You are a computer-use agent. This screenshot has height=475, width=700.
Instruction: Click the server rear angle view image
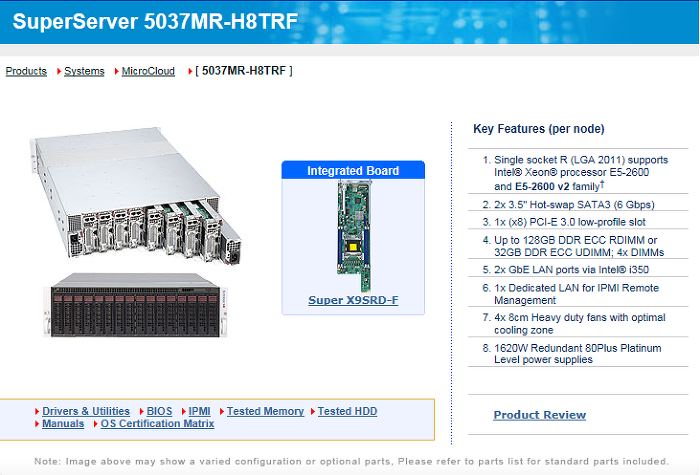click(136, 196)
